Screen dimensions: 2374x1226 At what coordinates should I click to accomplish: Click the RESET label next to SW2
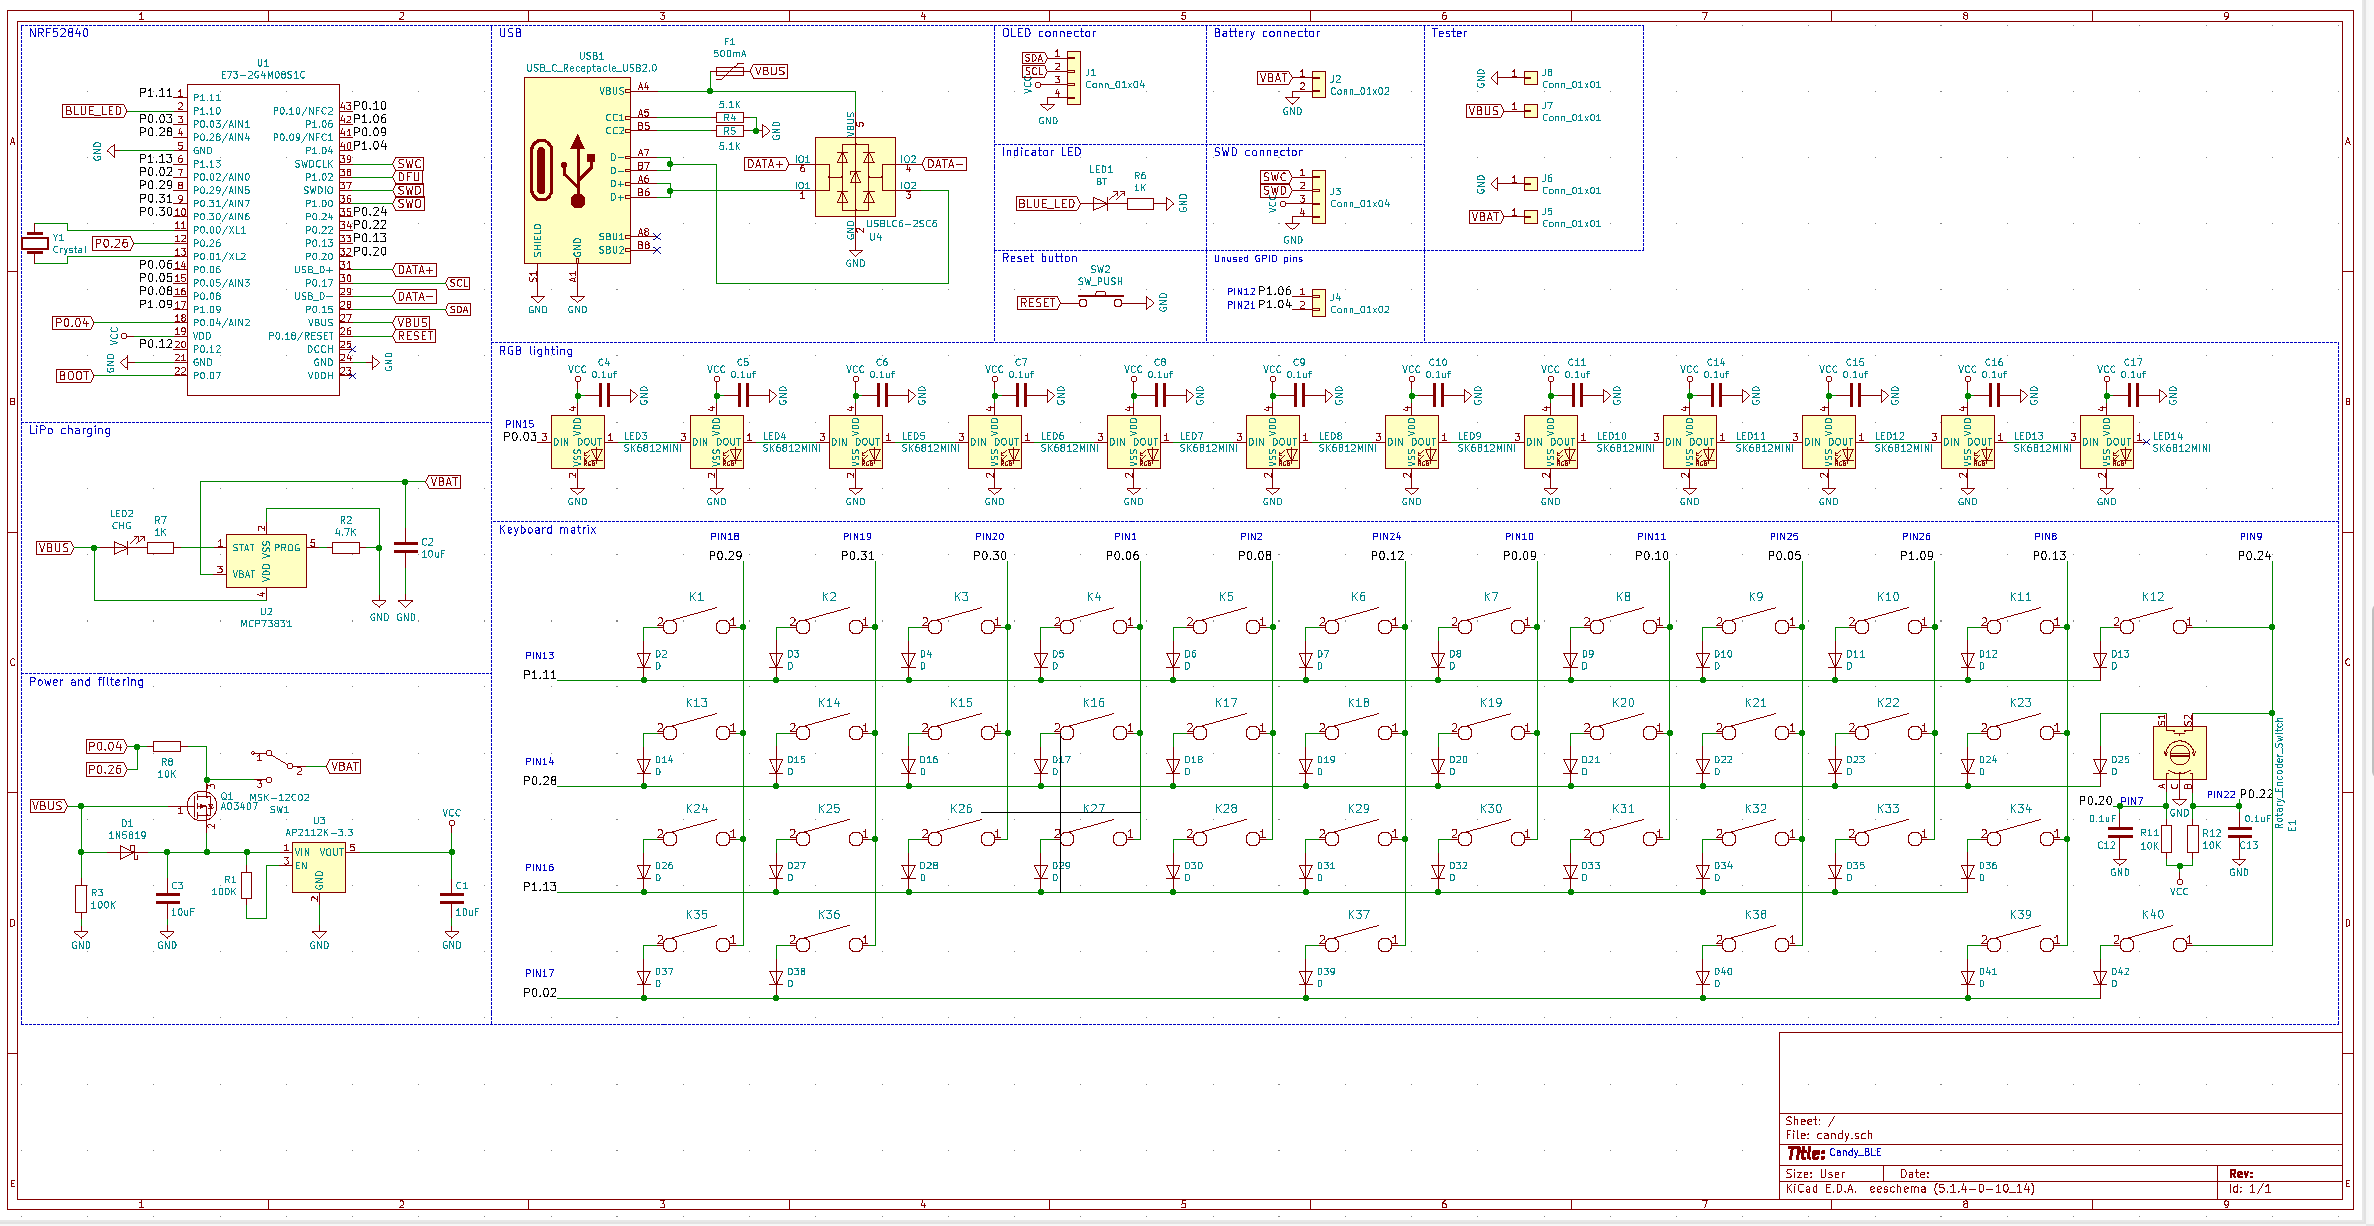click(x=1038, y=303)
